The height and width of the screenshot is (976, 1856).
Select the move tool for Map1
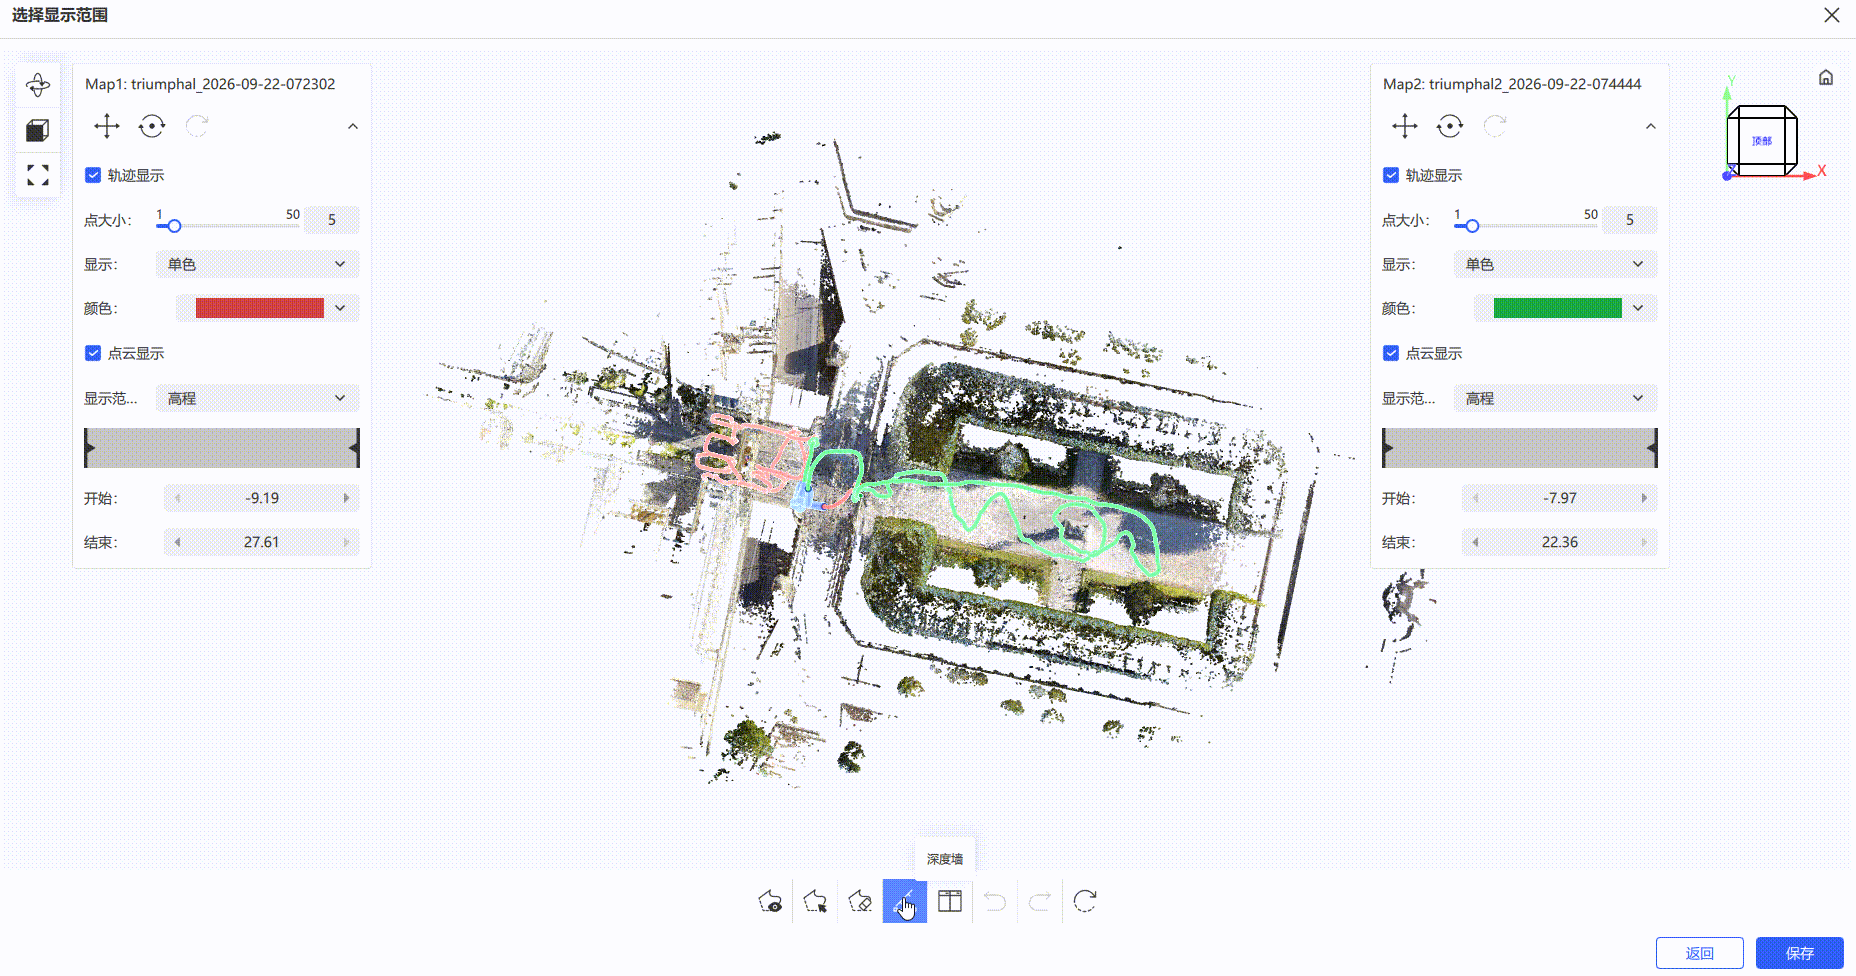click(107, 126)
